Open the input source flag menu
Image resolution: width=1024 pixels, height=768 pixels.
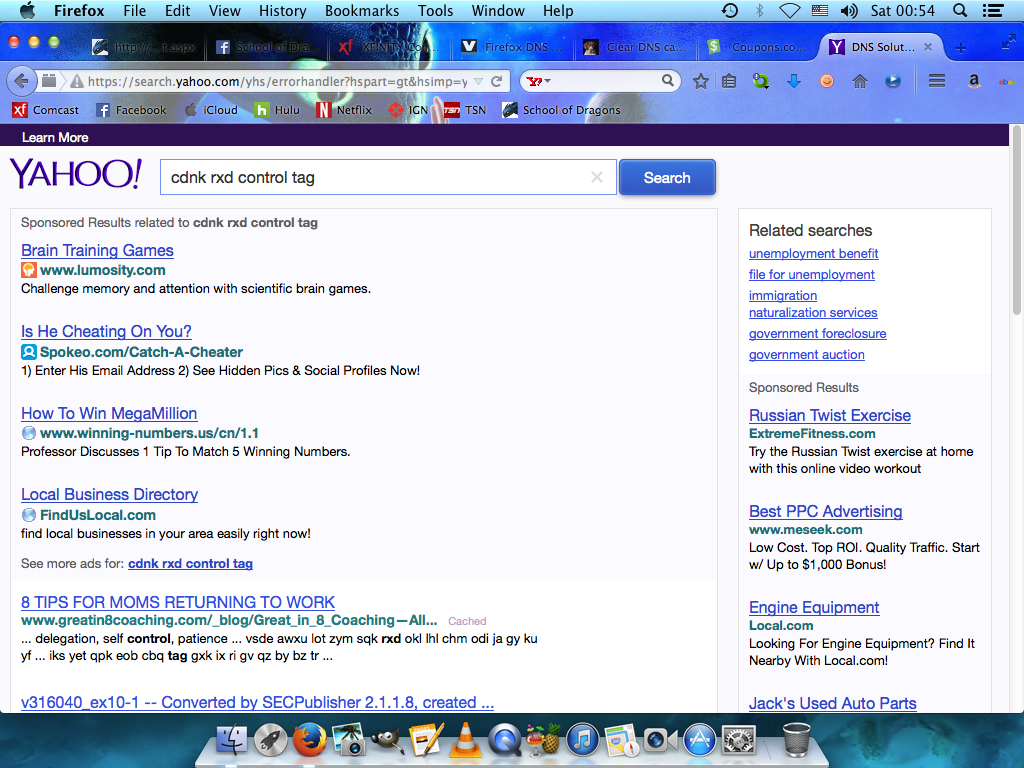pyautogui.click(x=820, y=10)
